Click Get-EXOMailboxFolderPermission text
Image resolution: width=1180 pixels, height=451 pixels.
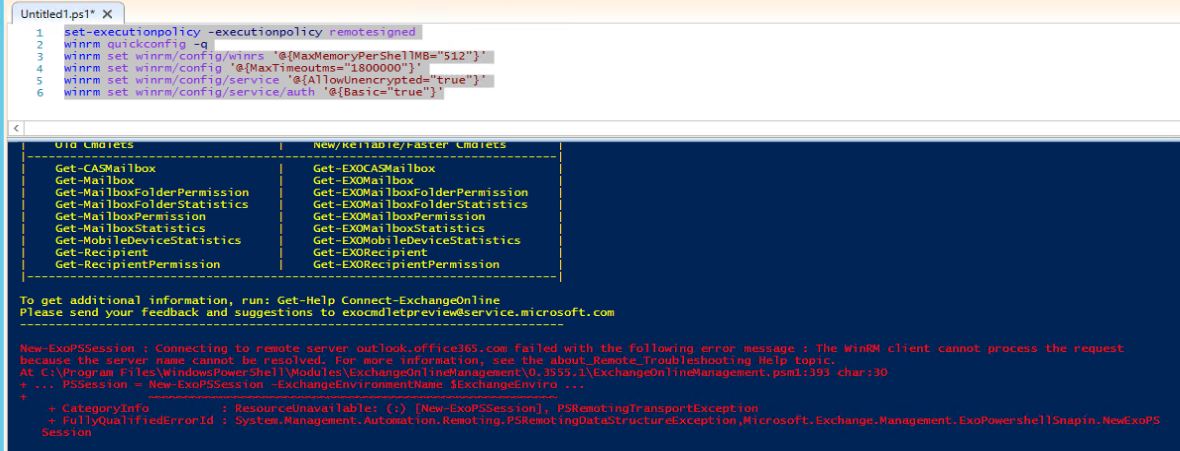(x=421, y=193)
